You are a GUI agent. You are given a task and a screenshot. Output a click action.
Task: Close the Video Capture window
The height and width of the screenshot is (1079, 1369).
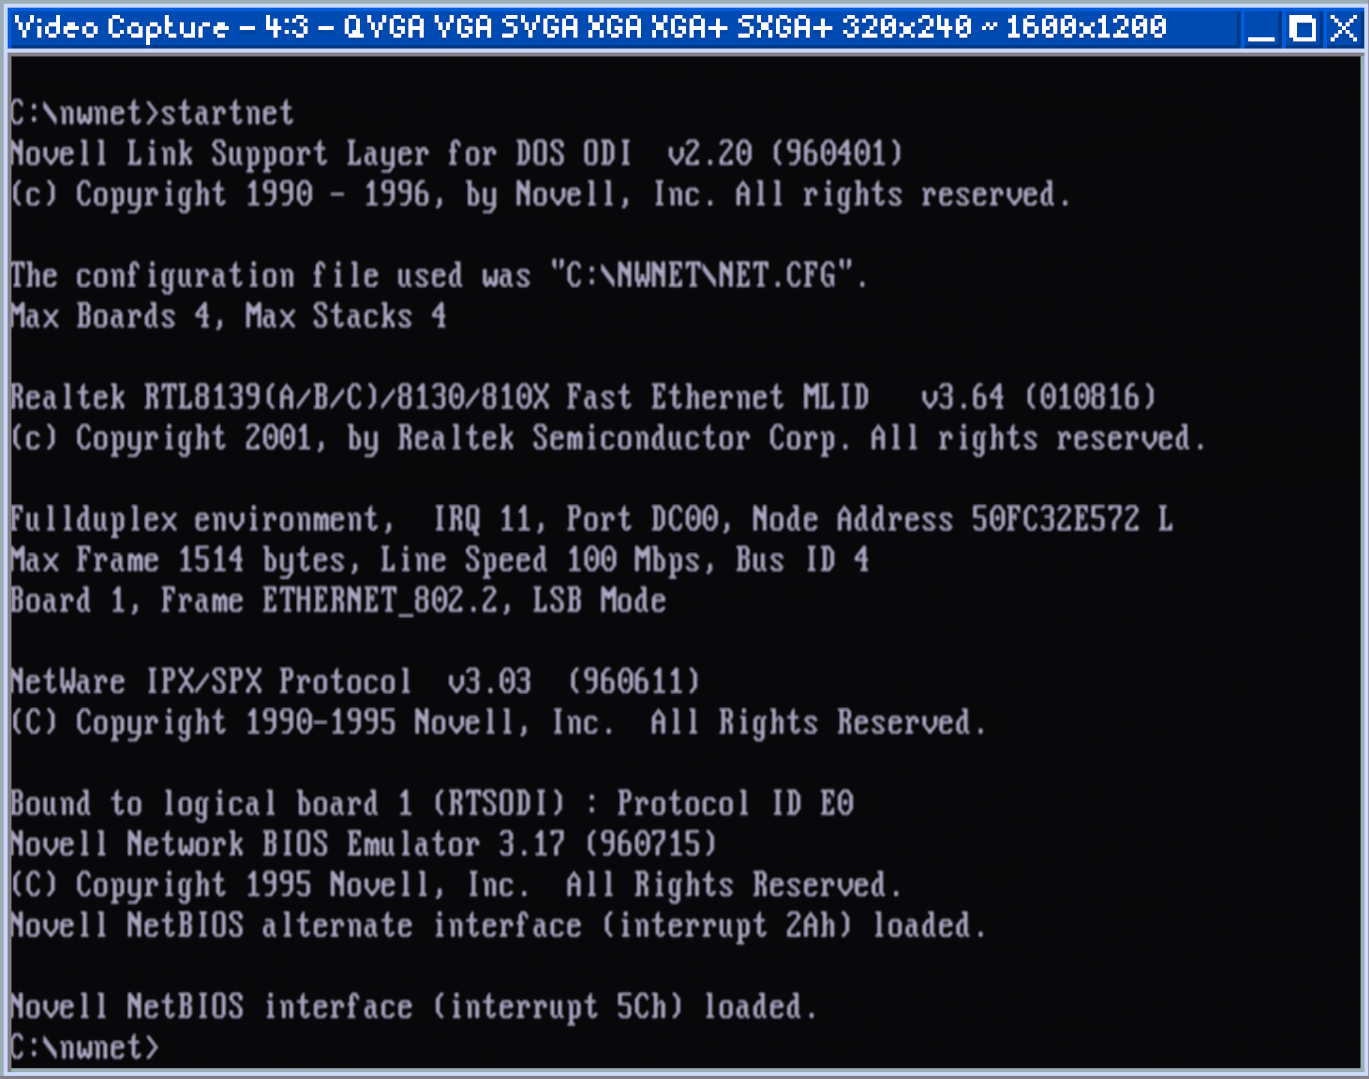[1343, 28]
